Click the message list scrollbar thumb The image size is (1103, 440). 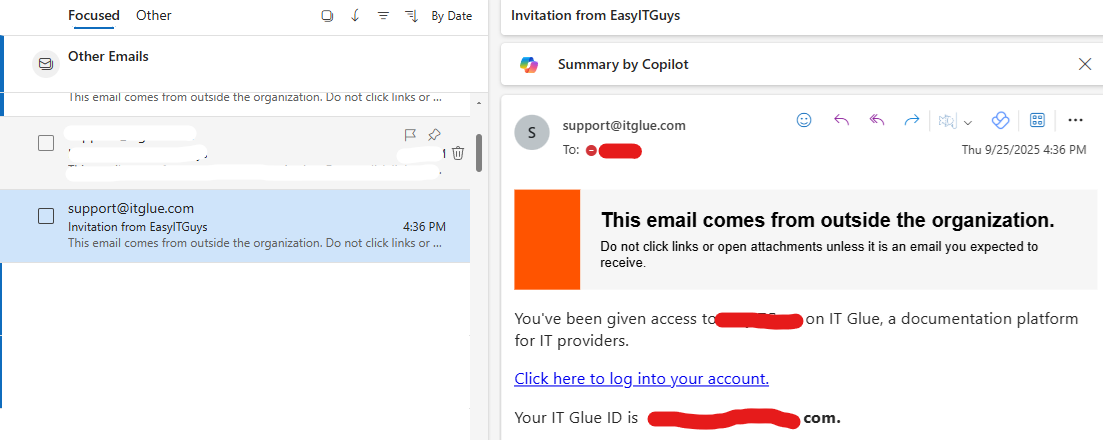pyautogui.click(x=479, y=152)
